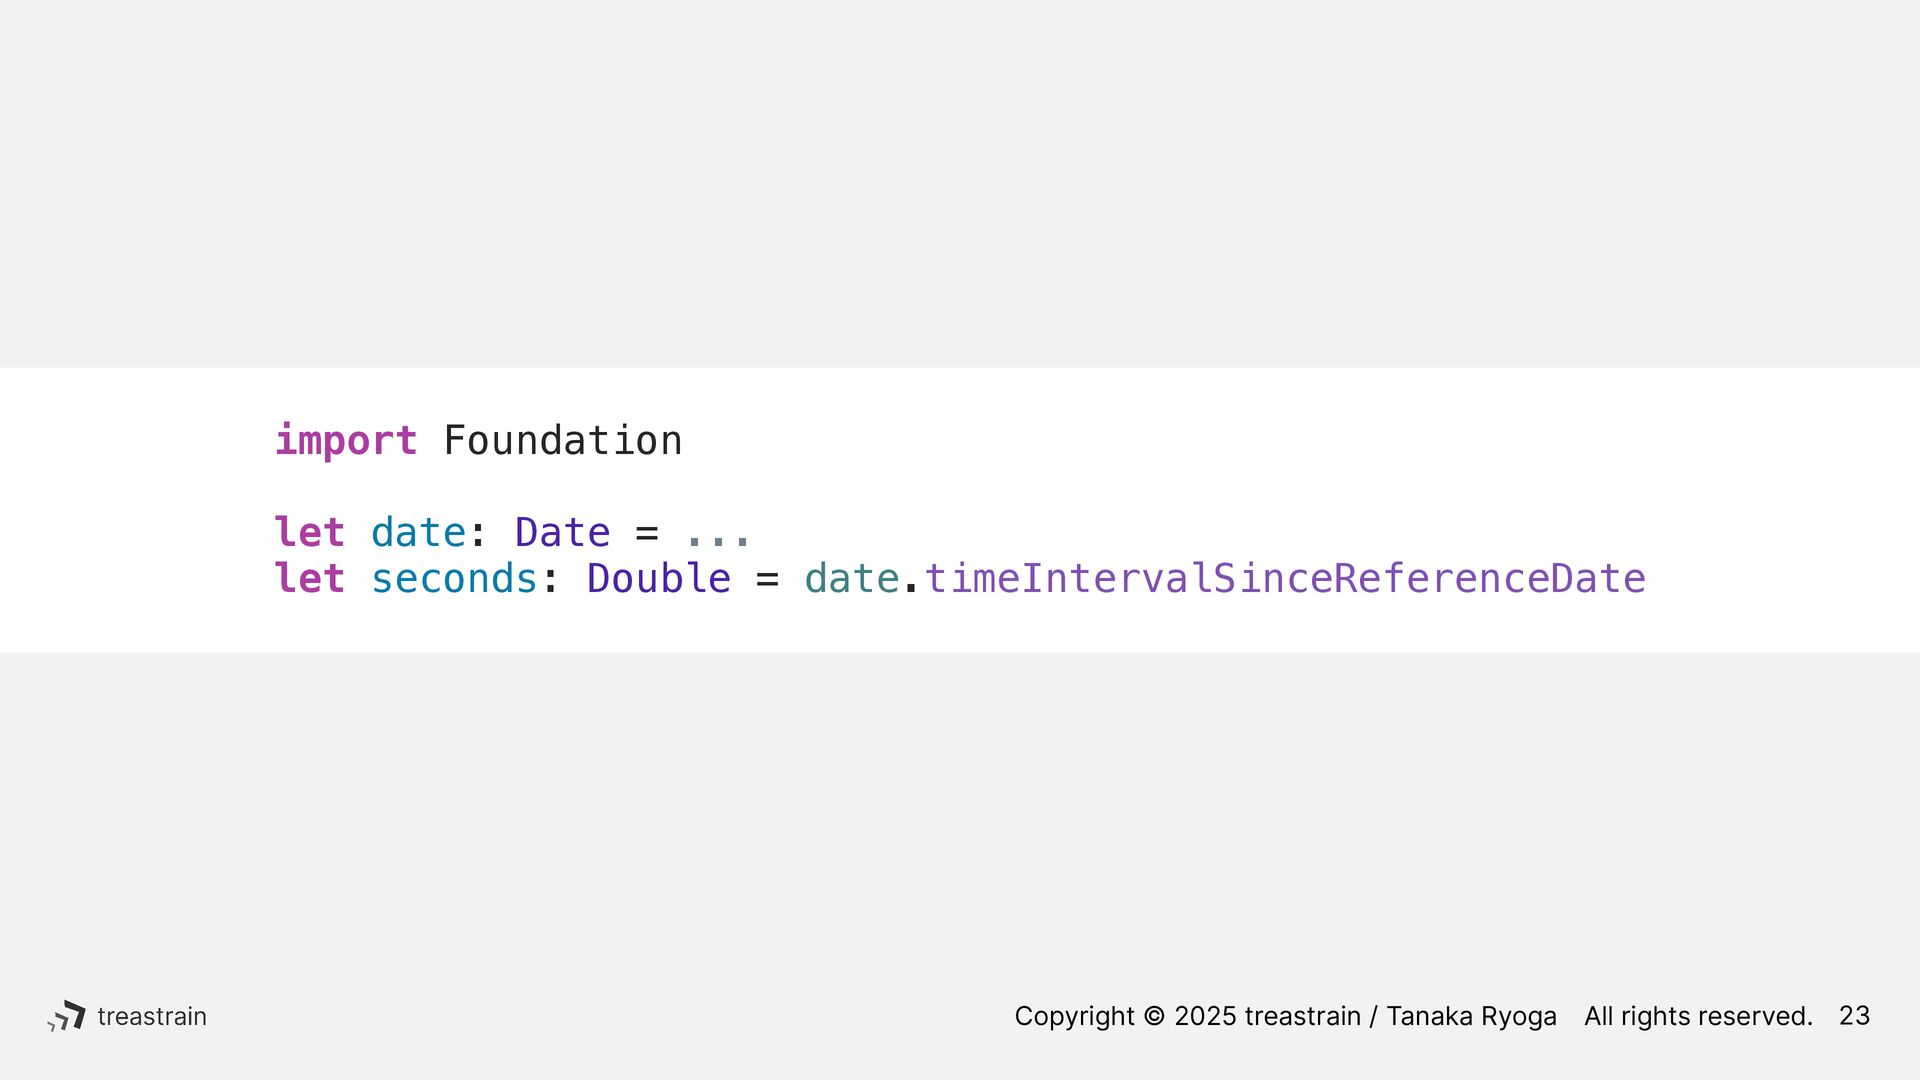Screen dimensions: 1920x1080
Task: Click the All rights reserved text
Action: point(1698,1017)
